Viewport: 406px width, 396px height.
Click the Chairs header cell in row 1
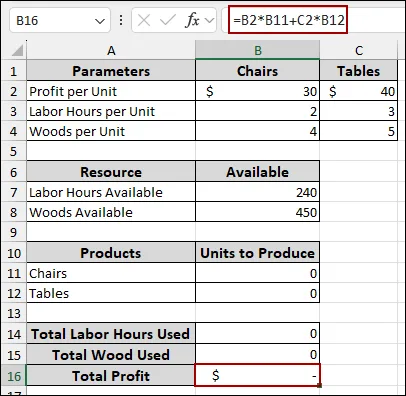[x=257, y=71]
